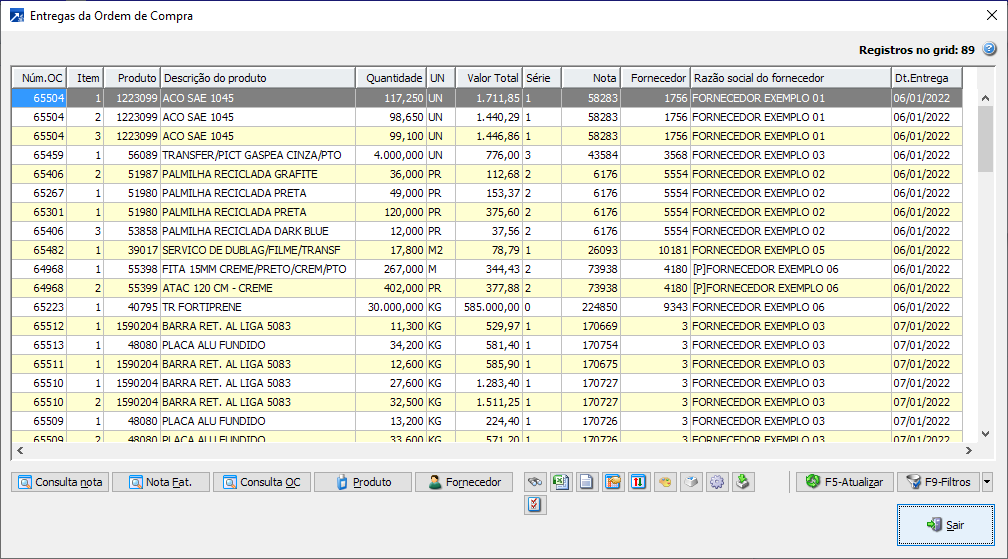Image resolution: width=1008 pixels, height=559 pixels.
Task: Click the blank document icon in toolbar
Action: pyautogui.click(x=587, y=482)
